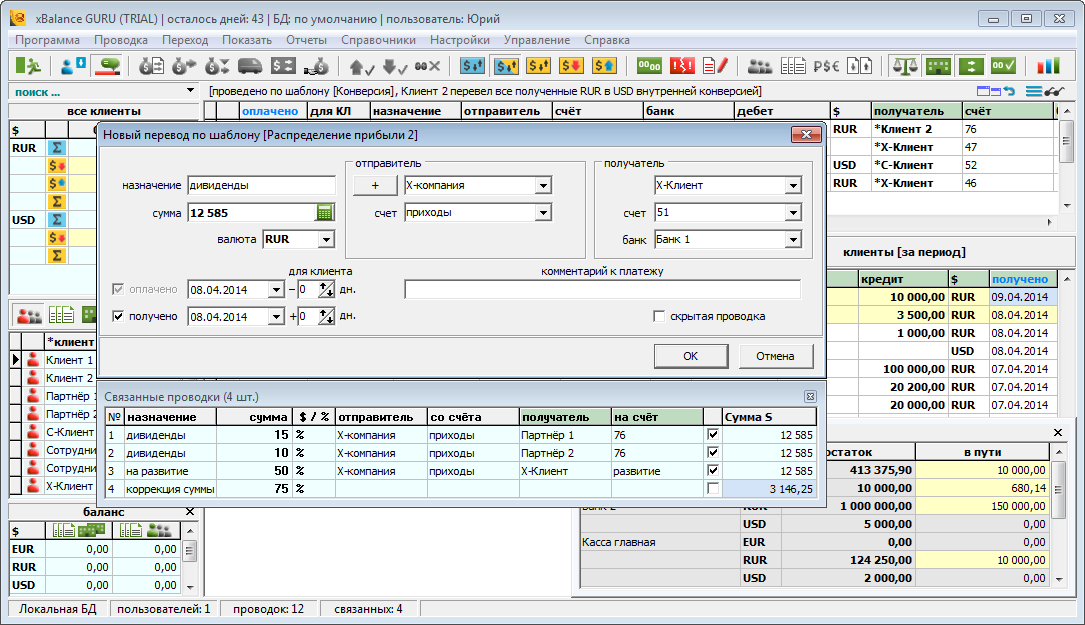1085x625 pixels.
Task: Click the running man exit icon
Action: tap(29, 66)
